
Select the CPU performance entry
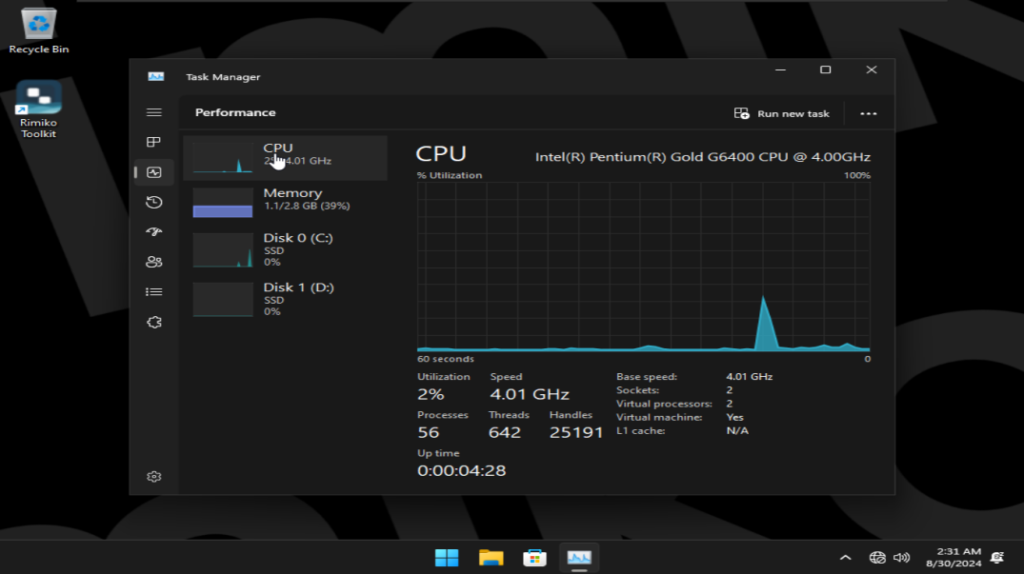click(x=285, y=158)
